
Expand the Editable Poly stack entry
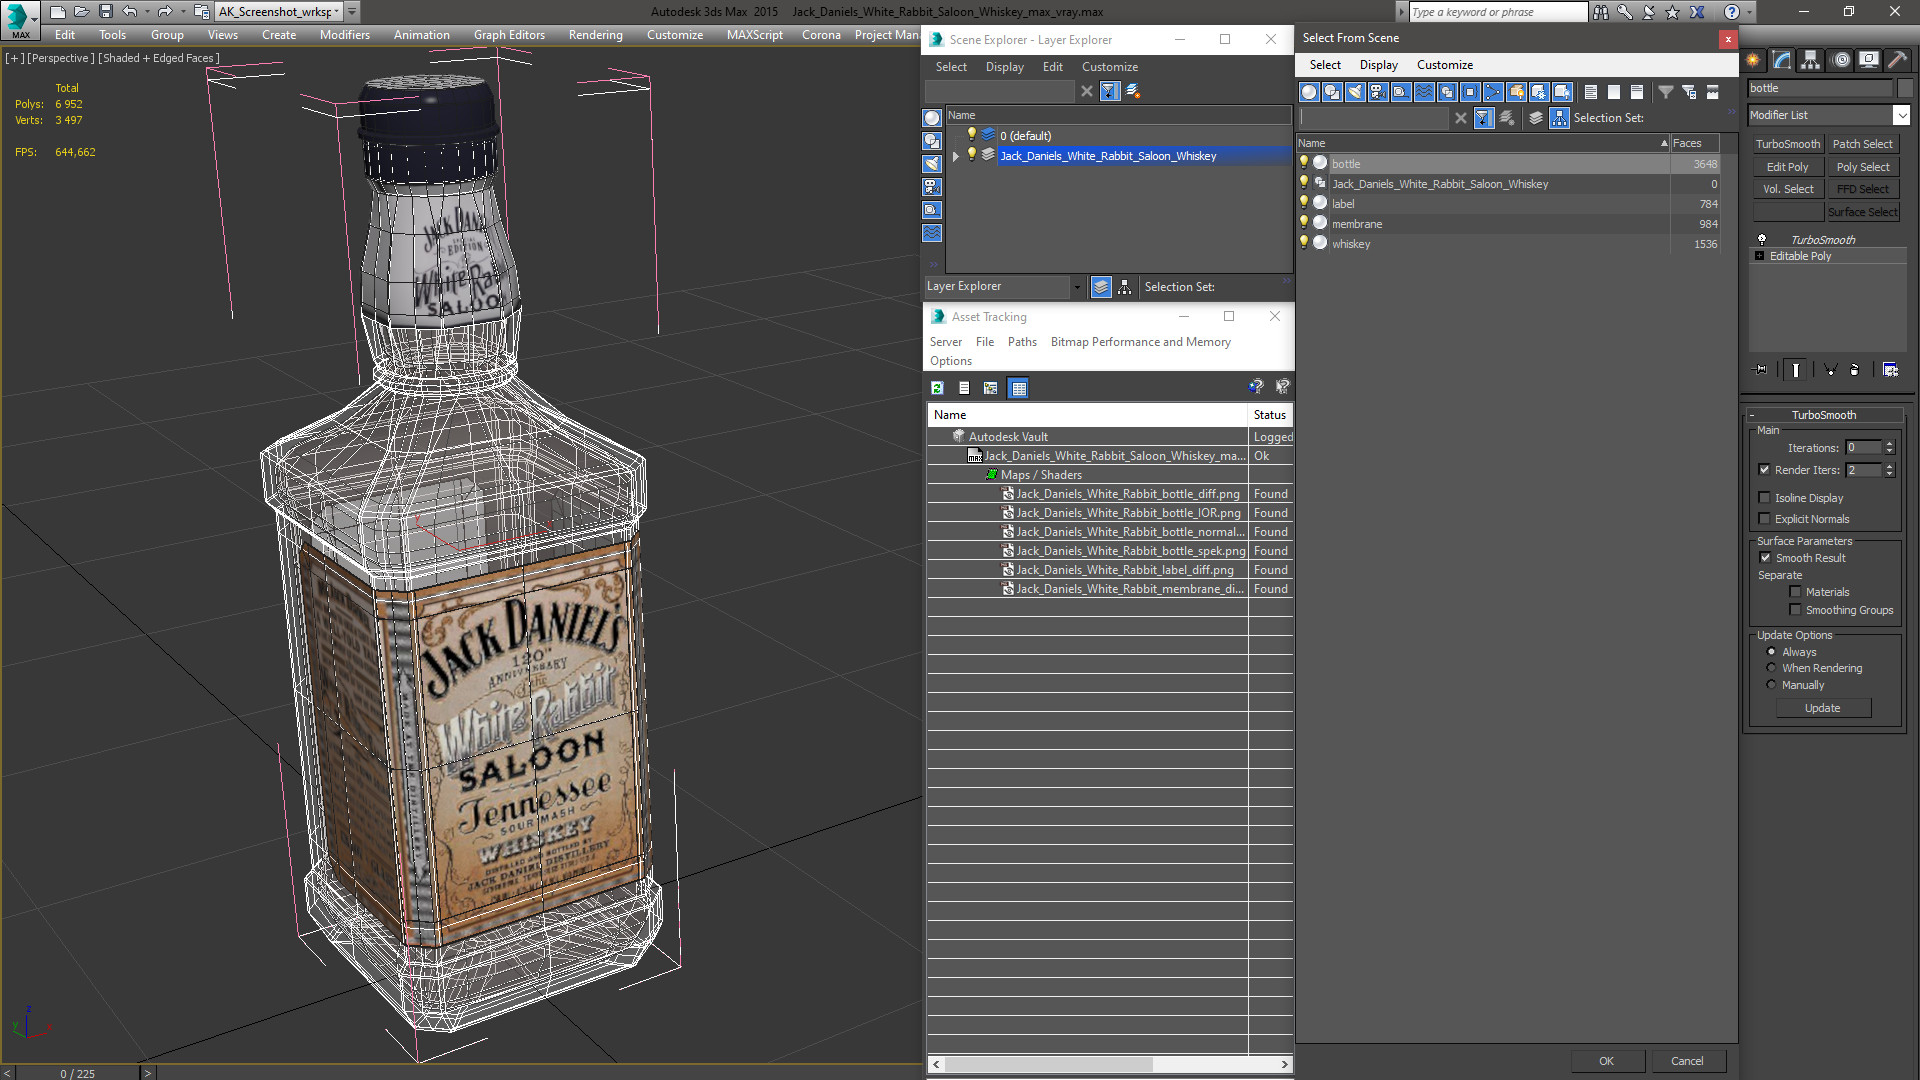pyautogui.click(x=1759, y=256)
